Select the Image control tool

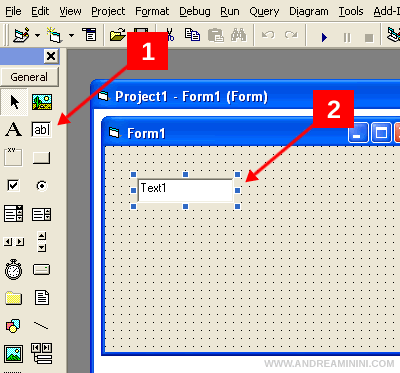click(x=14, y=354)
